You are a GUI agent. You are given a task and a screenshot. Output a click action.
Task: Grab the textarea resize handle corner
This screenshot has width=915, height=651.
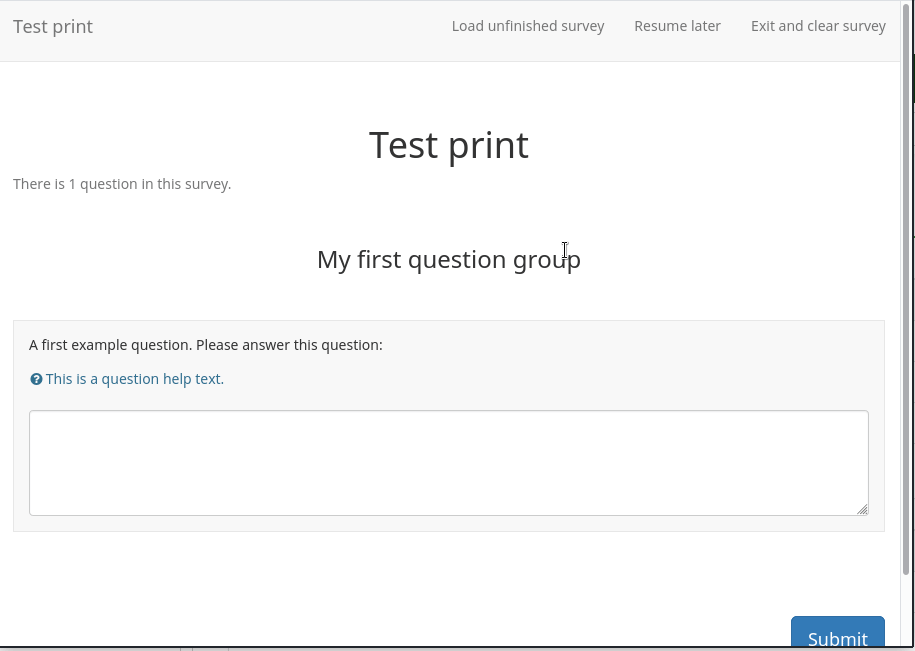(x=862, y=509)
